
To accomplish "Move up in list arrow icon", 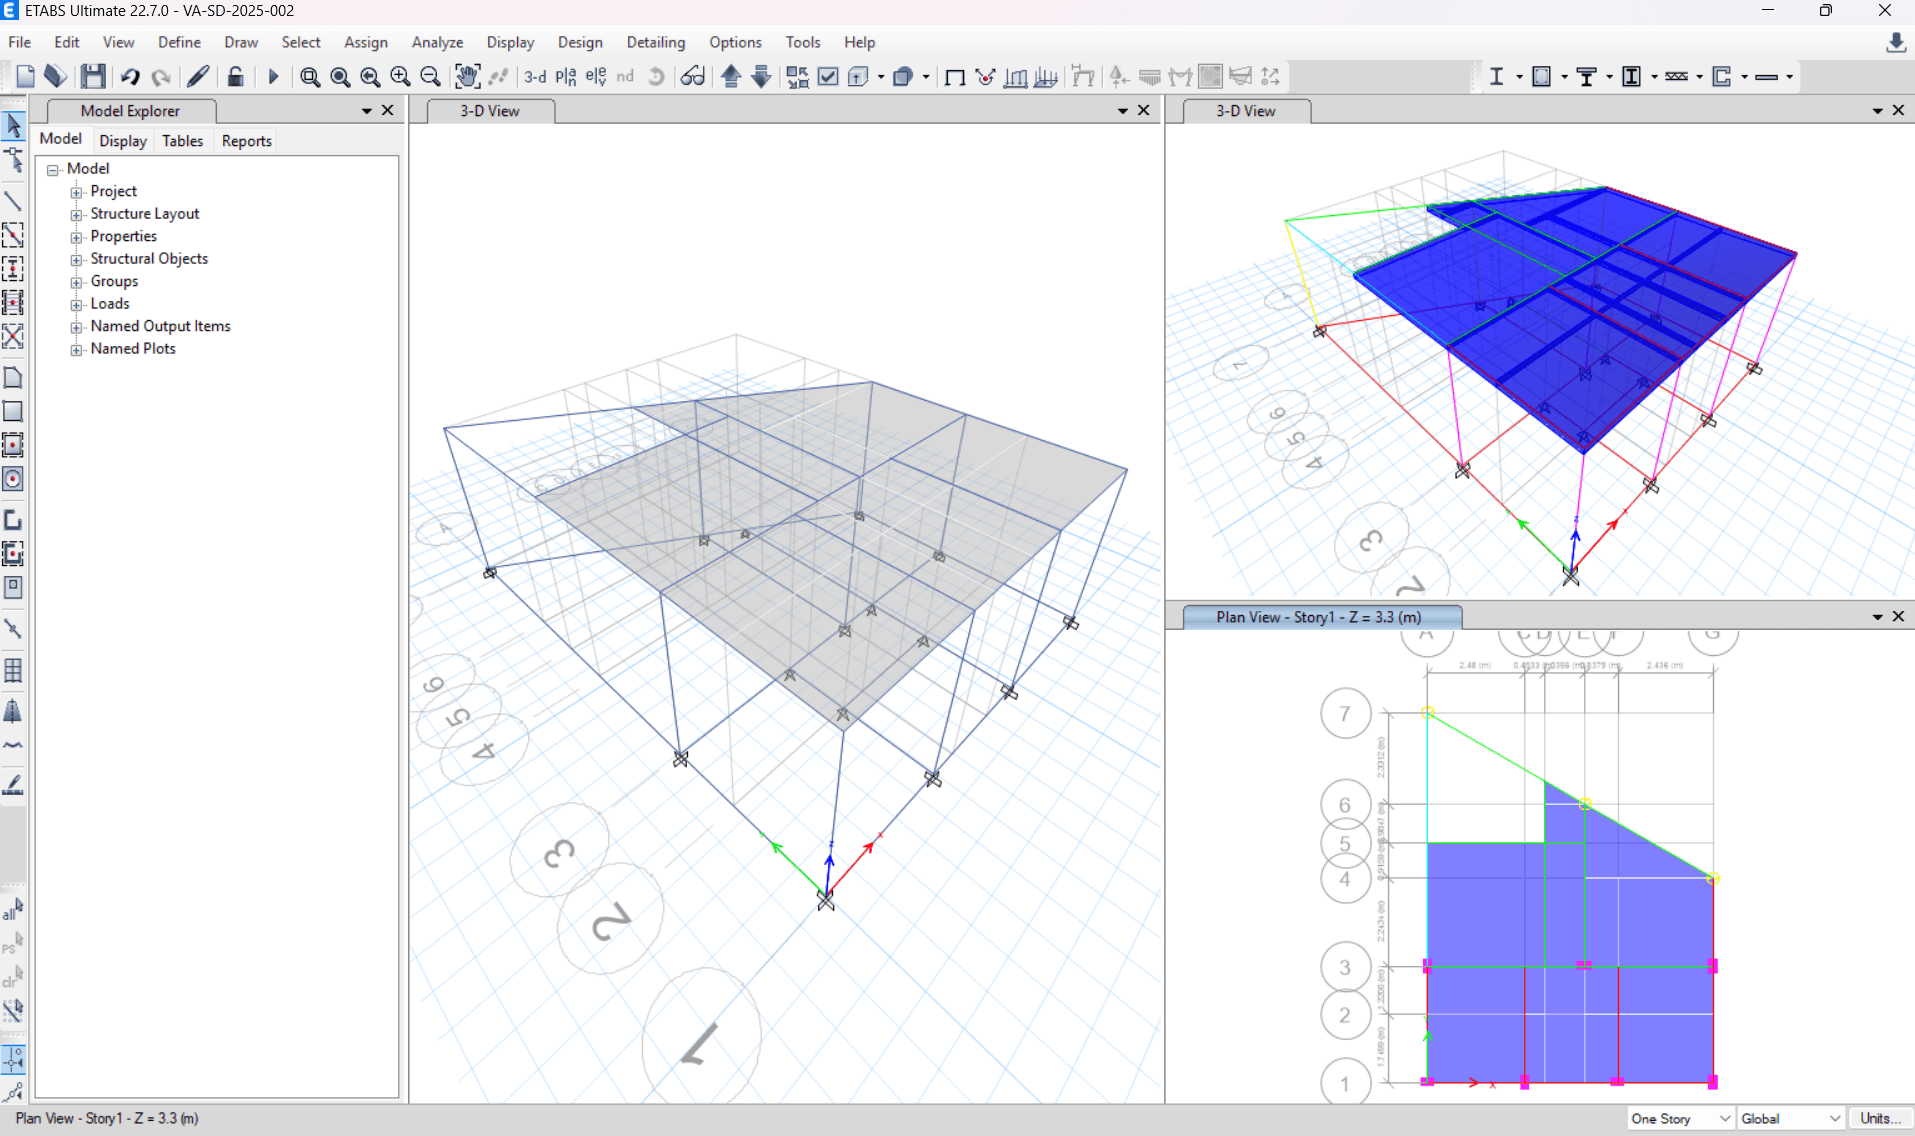I will [x=731, y=77].
